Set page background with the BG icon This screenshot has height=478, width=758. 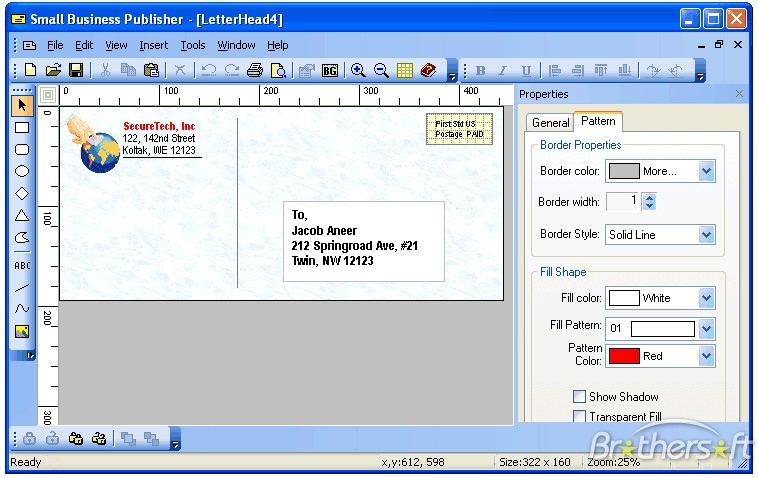point(330,71)
